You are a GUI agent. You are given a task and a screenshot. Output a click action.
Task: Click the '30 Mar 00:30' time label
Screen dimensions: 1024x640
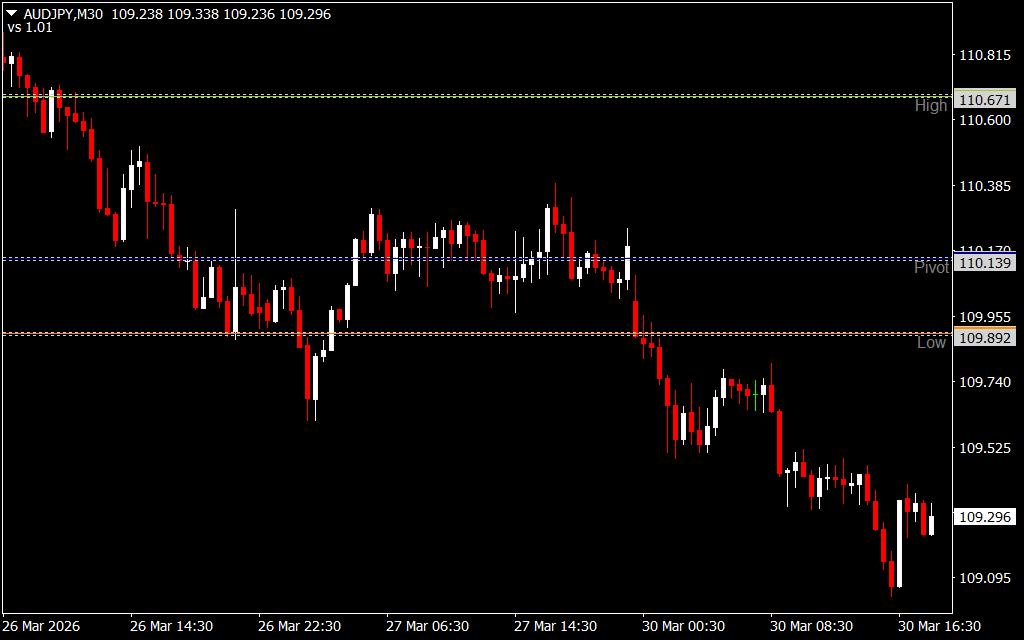(x=682, y=626)
